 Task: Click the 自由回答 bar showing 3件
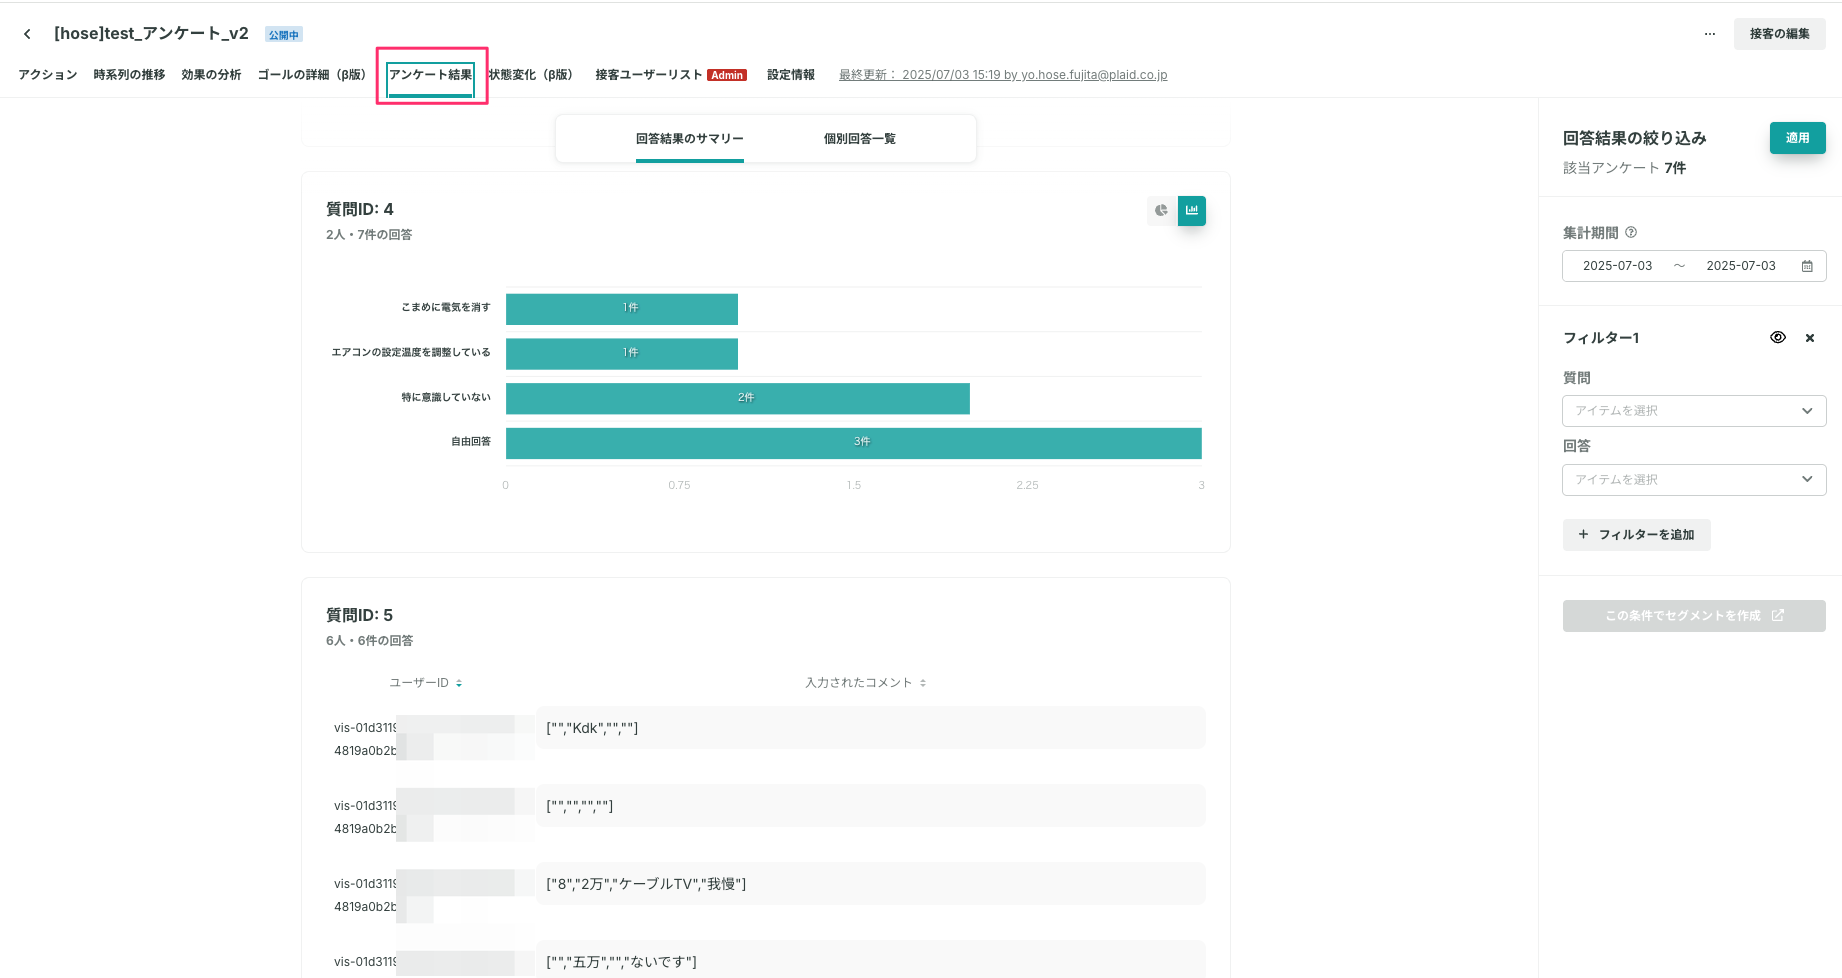pyautogui.click(x=854, y=443)
